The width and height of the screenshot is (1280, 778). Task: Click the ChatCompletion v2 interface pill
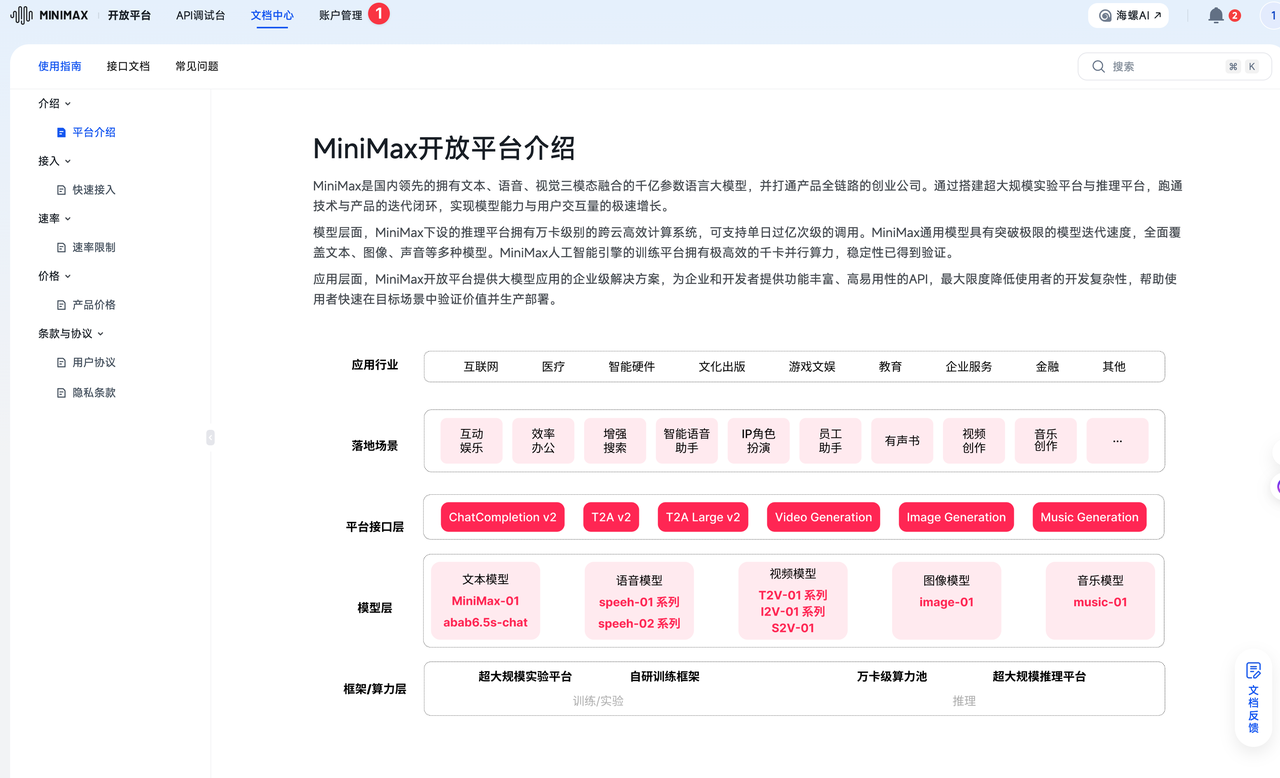coord(503,517)
